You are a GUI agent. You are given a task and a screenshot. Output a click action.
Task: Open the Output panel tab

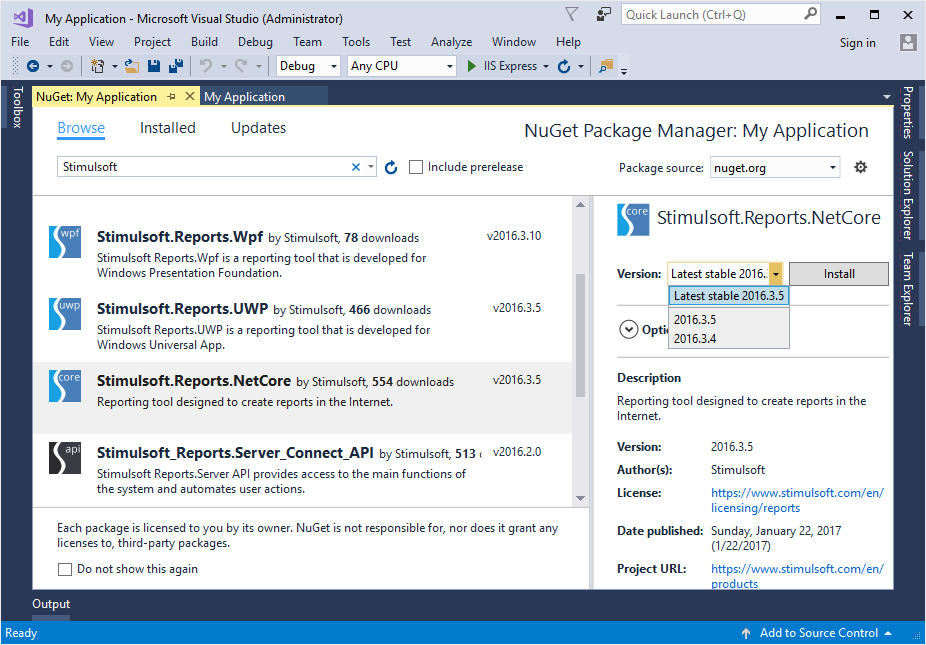pos(51,604)
